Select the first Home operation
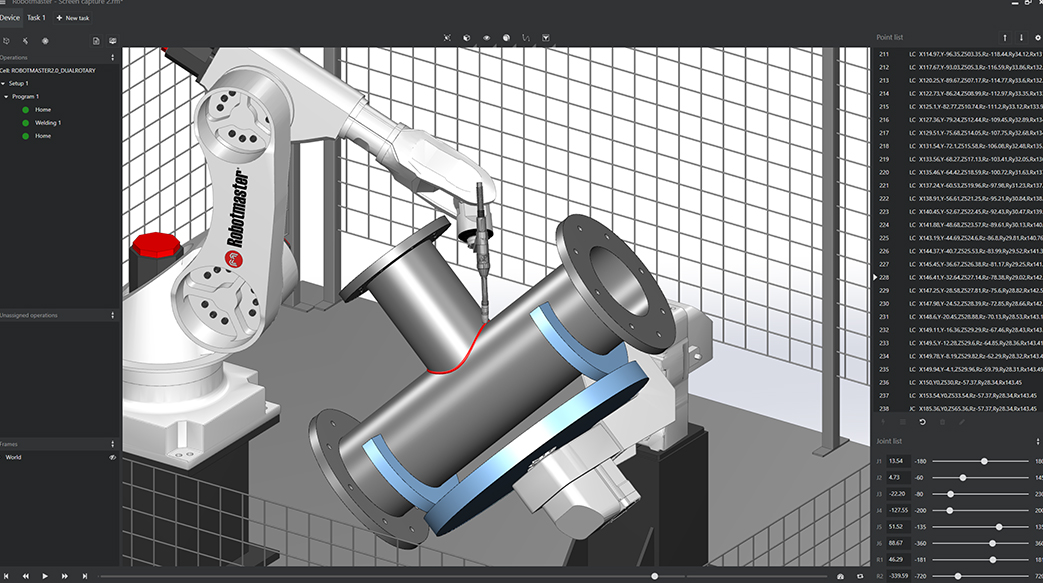Image resolution: width=1043 pixels, height=583 pixels. point(43,110)
